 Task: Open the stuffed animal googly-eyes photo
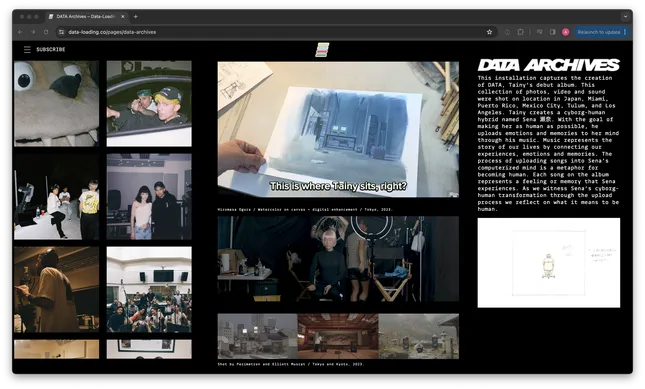tap(56, 104)
